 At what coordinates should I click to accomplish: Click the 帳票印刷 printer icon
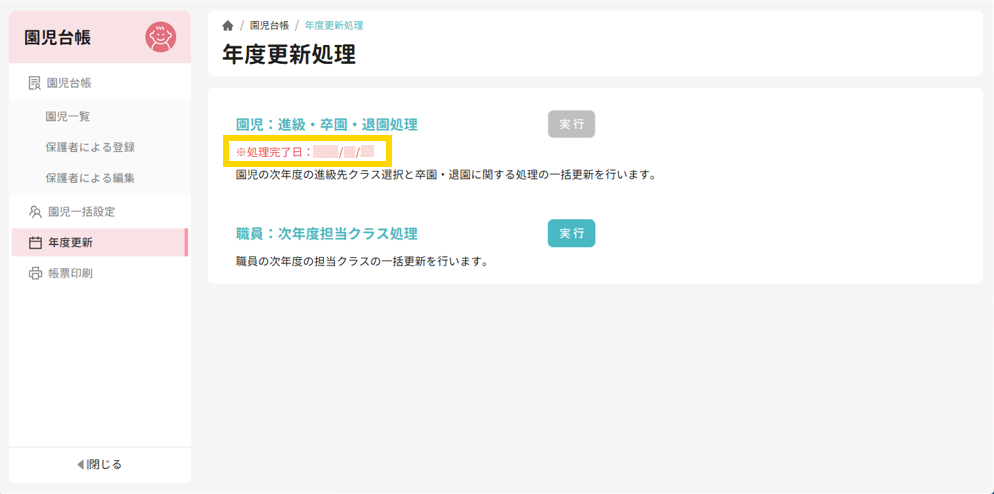[x=35, y=273]
